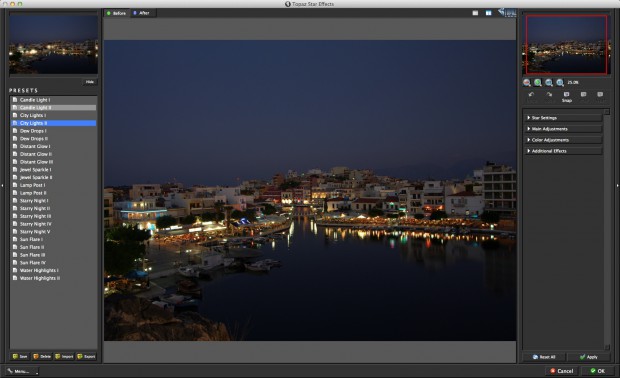Image resolution: width=620 pixels, height=378 pixels.
Task: Click the page icon of Candle Light I
Action: click(15, 100)
